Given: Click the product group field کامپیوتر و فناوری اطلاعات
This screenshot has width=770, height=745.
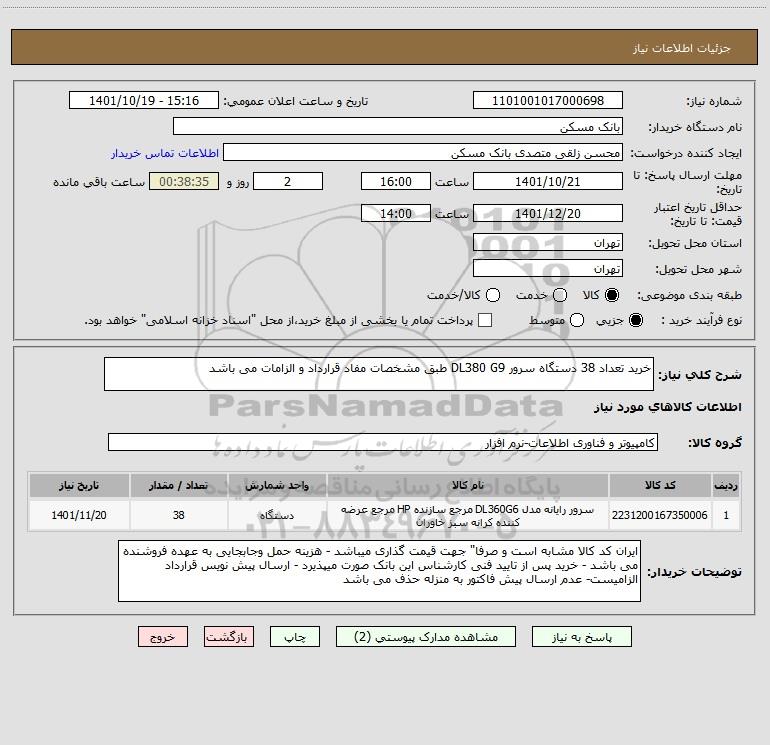Looking at the screenshot, I should coord(383,442).
